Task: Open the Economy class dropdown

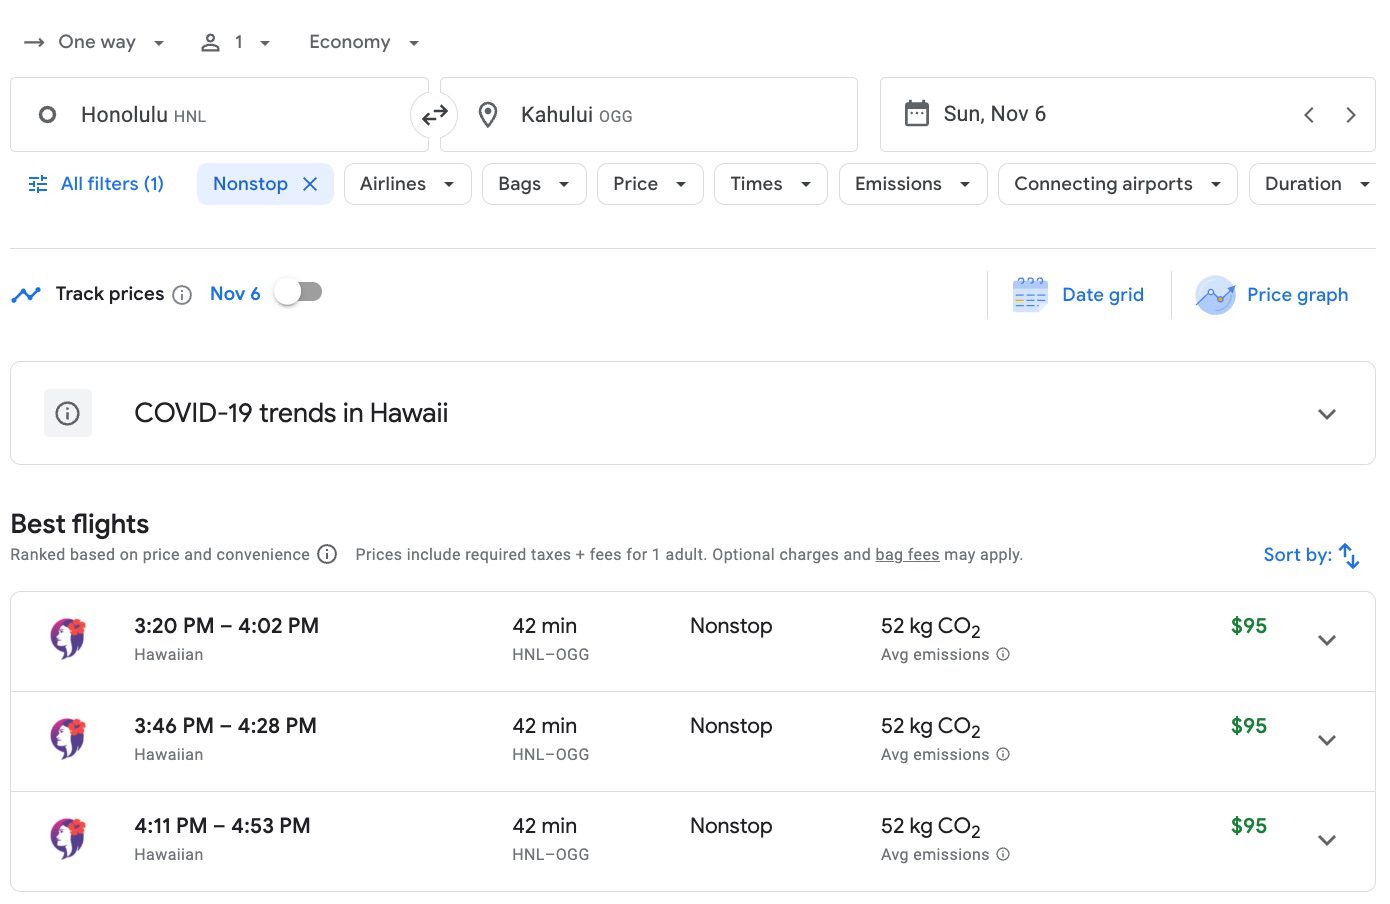Action: click(x=363, y=42)
